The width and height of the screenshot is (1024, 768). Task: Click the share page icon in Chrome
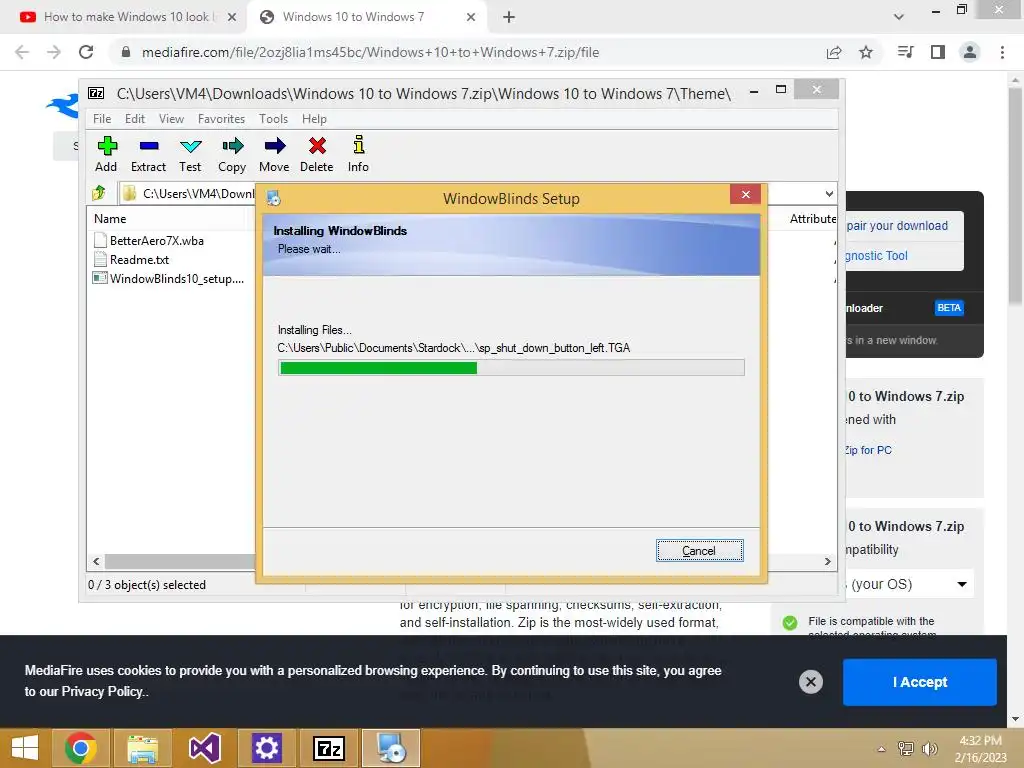click(834, 52)
